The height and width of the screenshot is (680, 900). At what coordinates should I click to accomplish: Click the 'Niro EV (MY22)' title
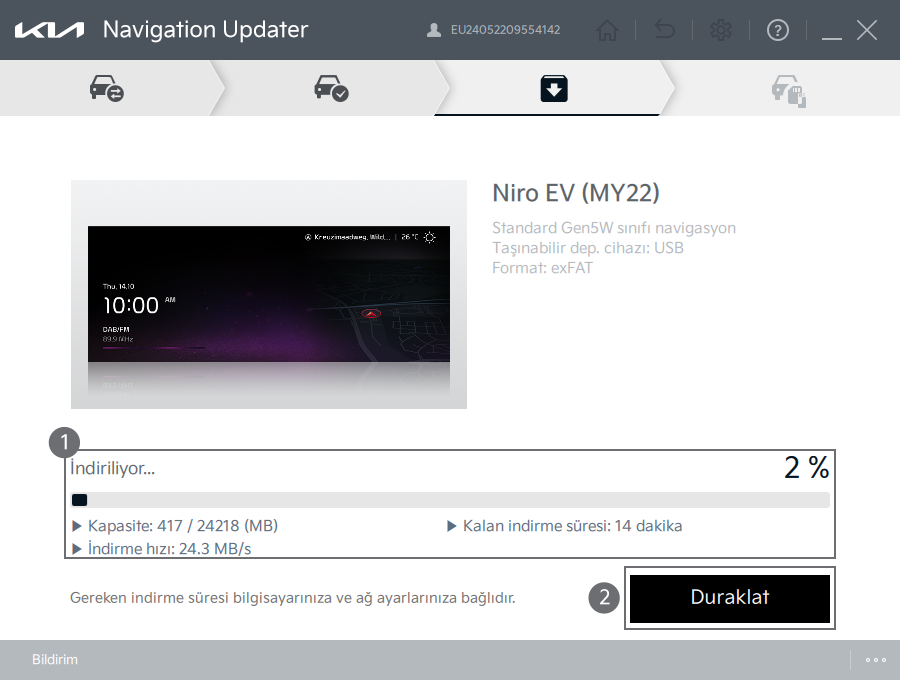[576, 193]
